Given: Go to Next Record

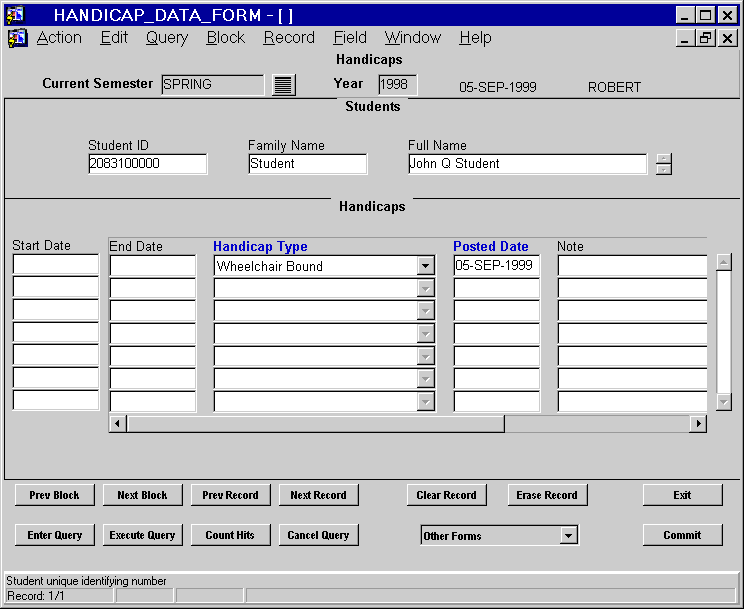Looking at the screenshot, I should pyautogui.click(x=318, y=495).
